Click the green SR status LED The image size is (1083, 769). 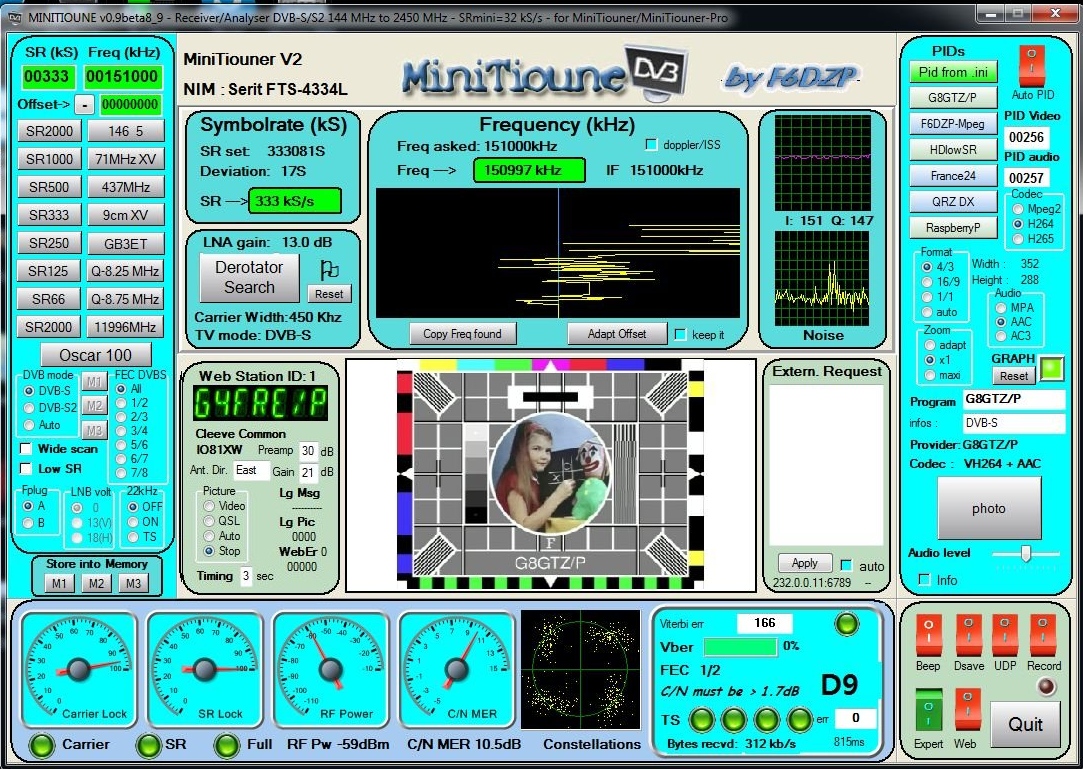148,745
